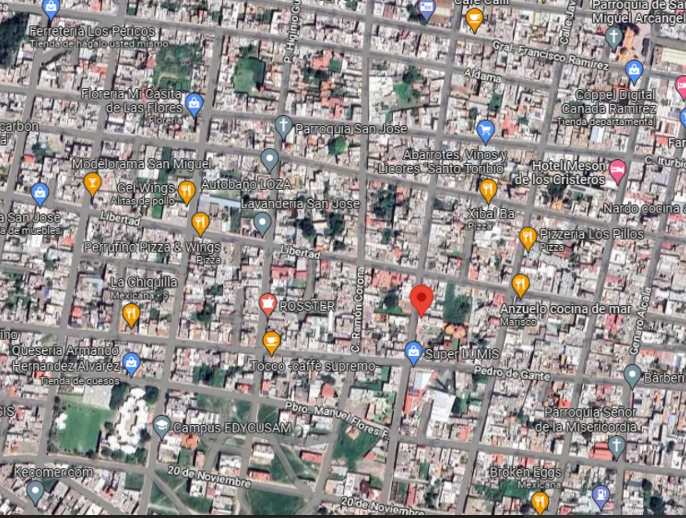Viewport: 686px width, 518px height.
Task: Click Abarrotes Santo Toribio cart icon
Action: click(x=485, y=132)
